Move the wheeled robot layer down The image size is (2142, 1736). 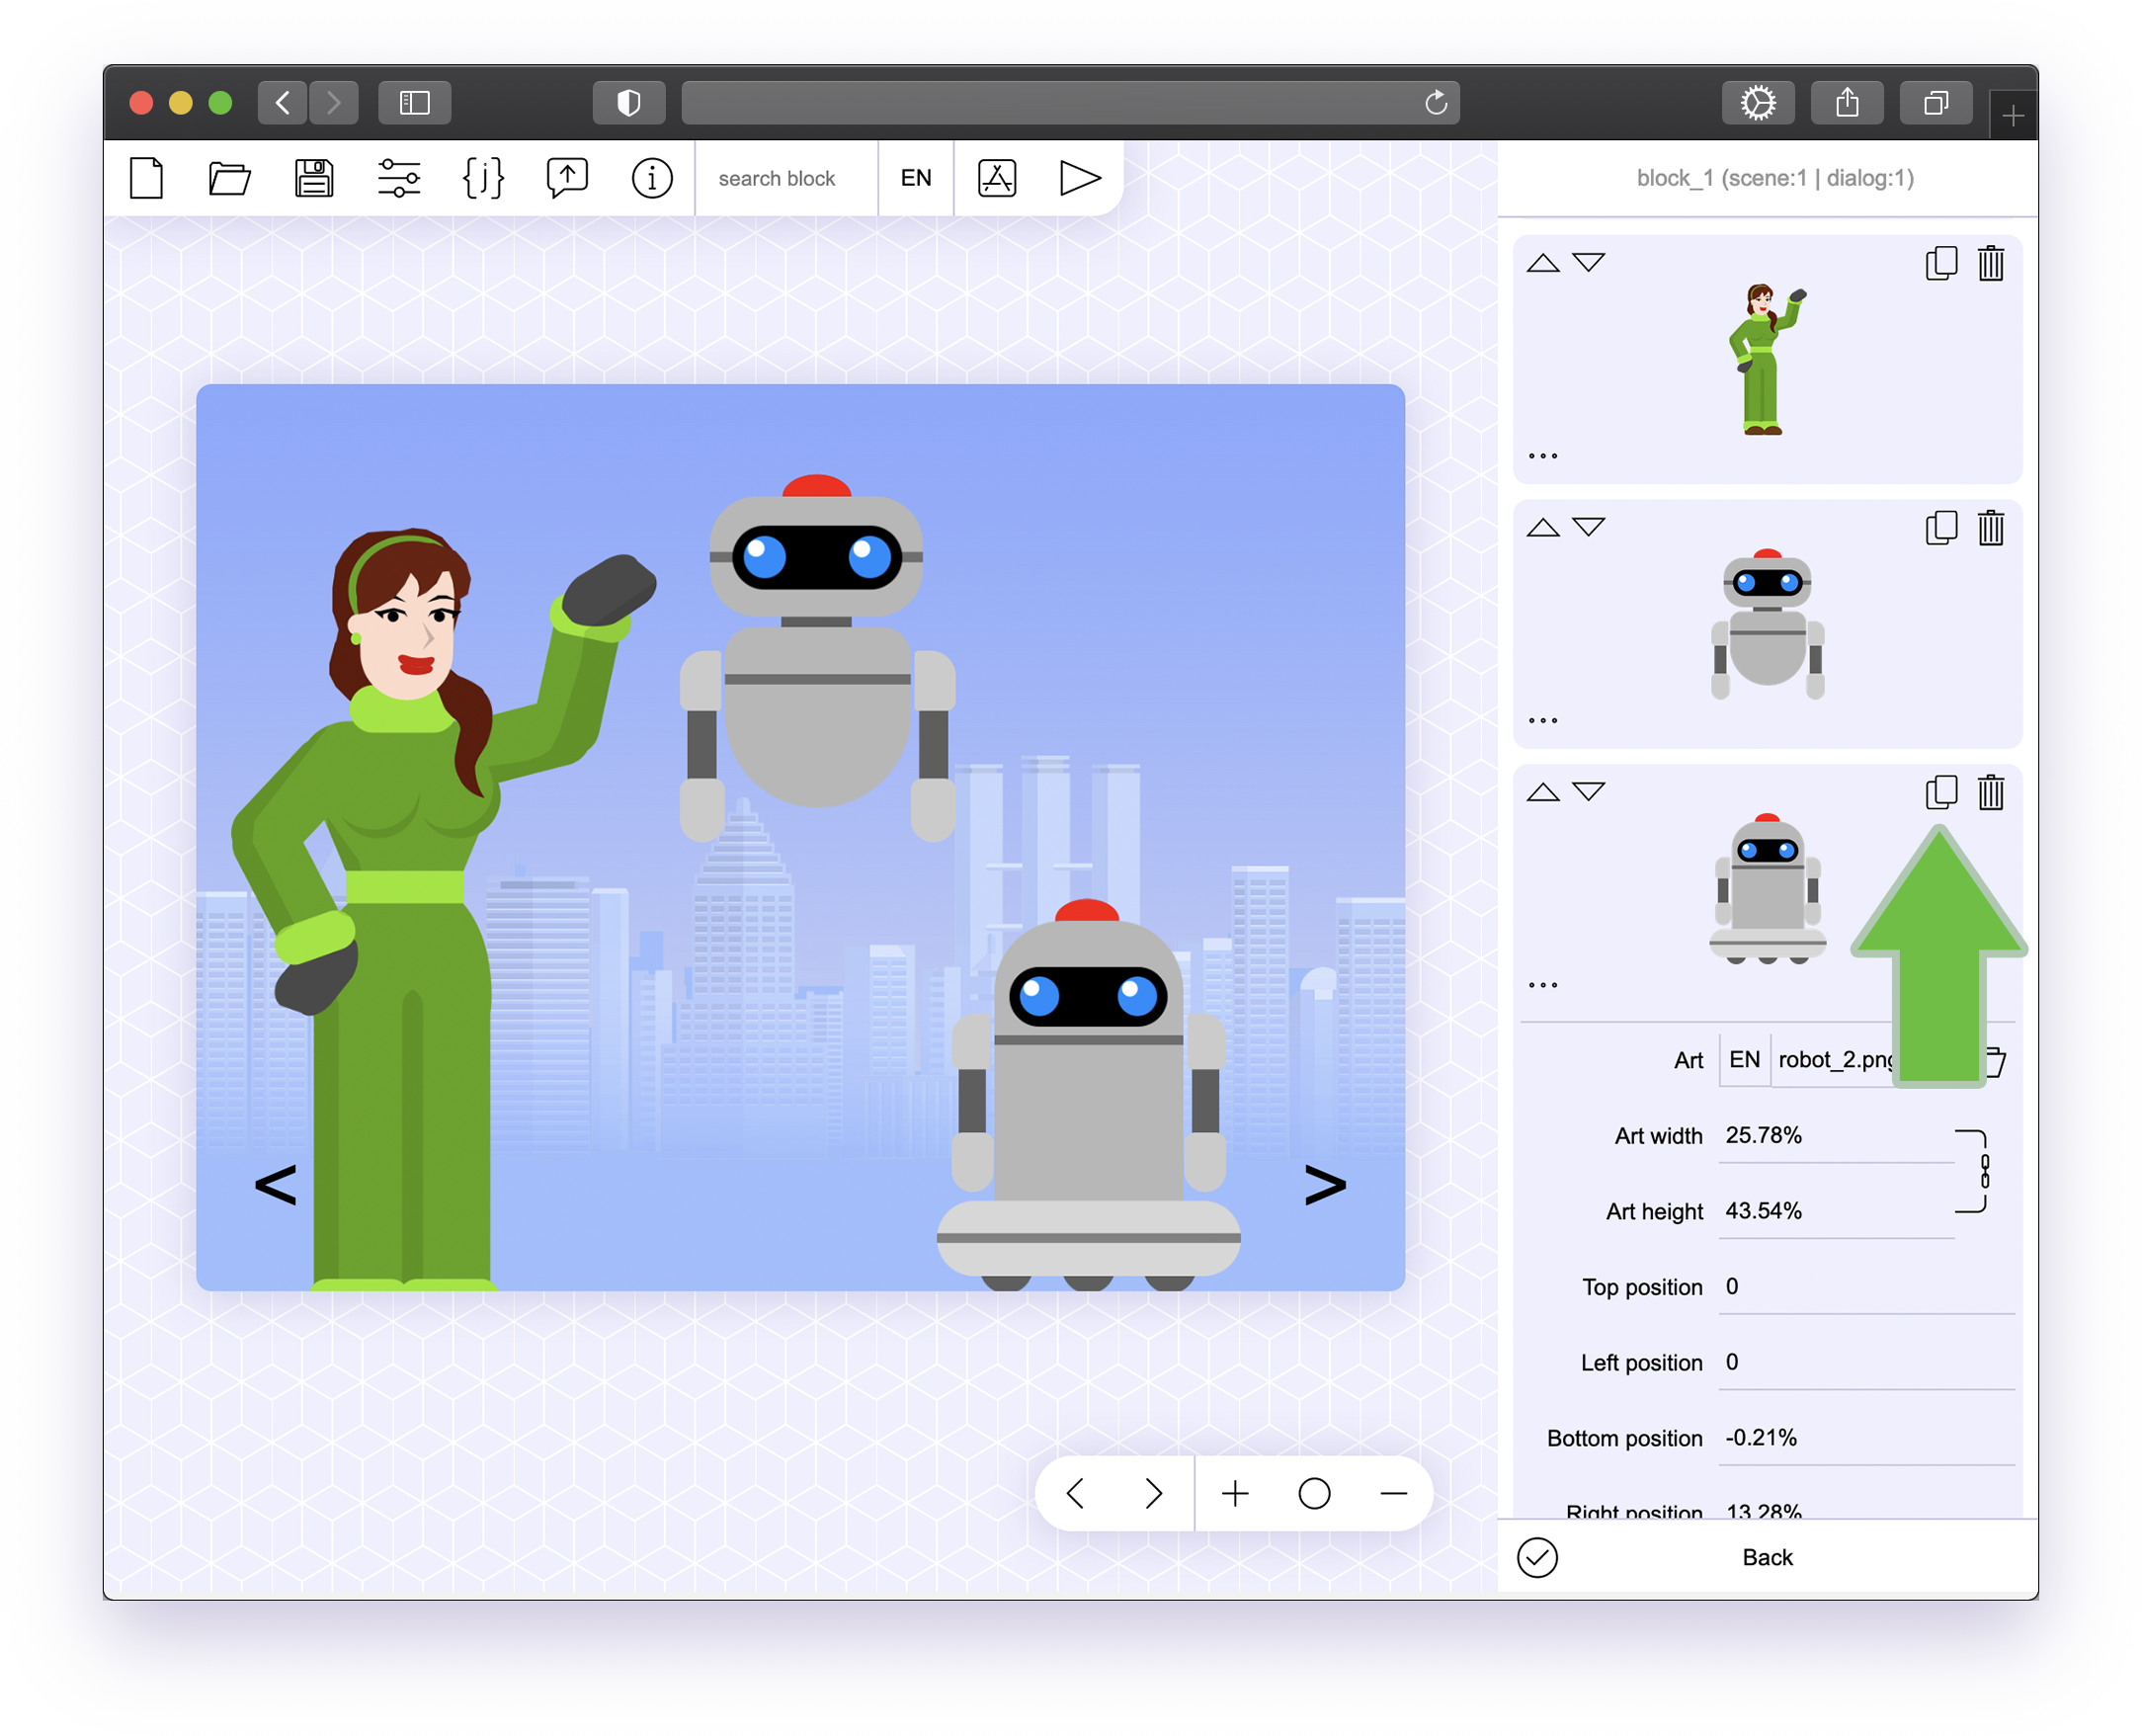pyautogui.click(x=1589, y=793)
